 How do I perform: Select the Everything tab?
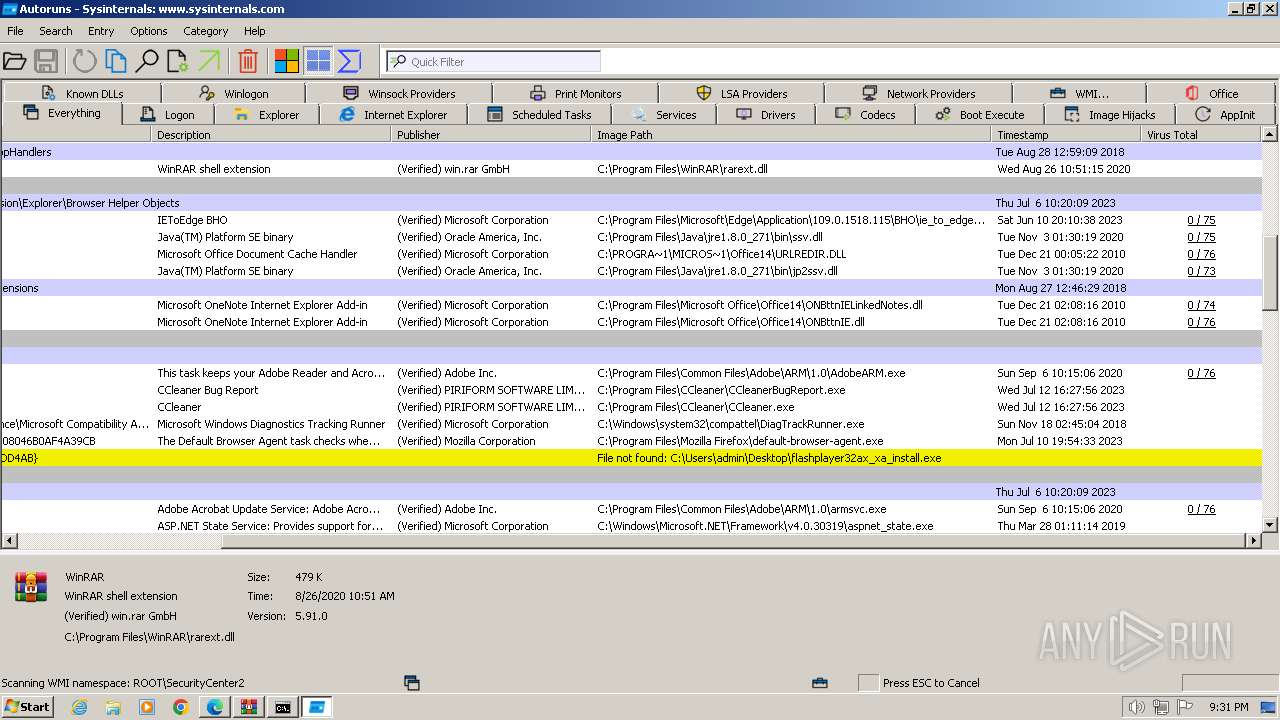tap(62, 113)
